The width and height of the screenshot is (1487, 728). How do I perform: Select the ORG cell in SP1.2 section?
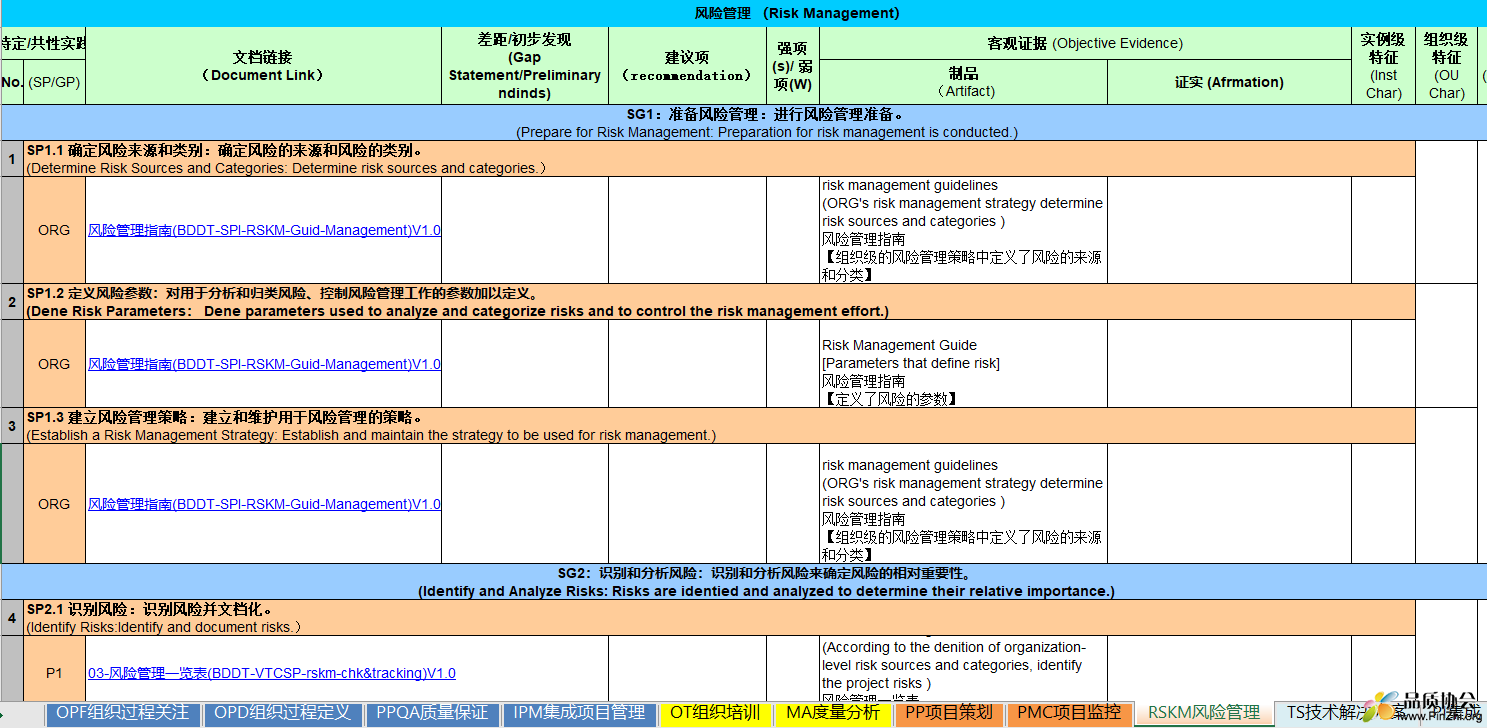(55, 364)
